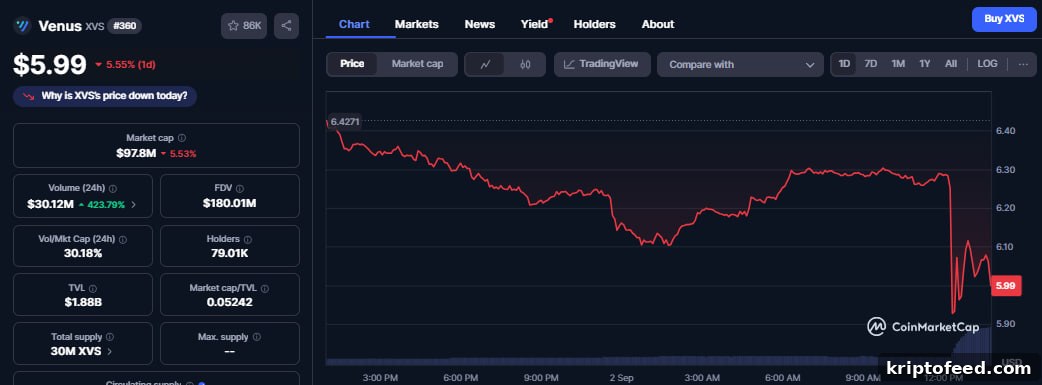
Task: Click FDV info icon
Action: point(240,189)
